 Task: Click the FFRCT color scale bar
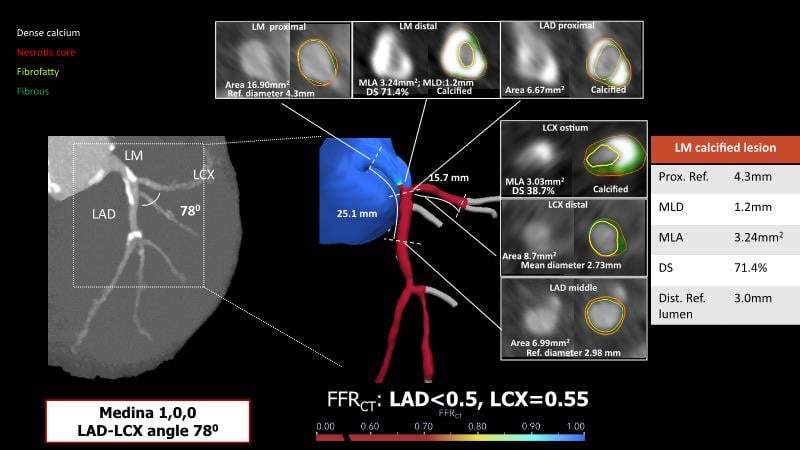[450, 435]
